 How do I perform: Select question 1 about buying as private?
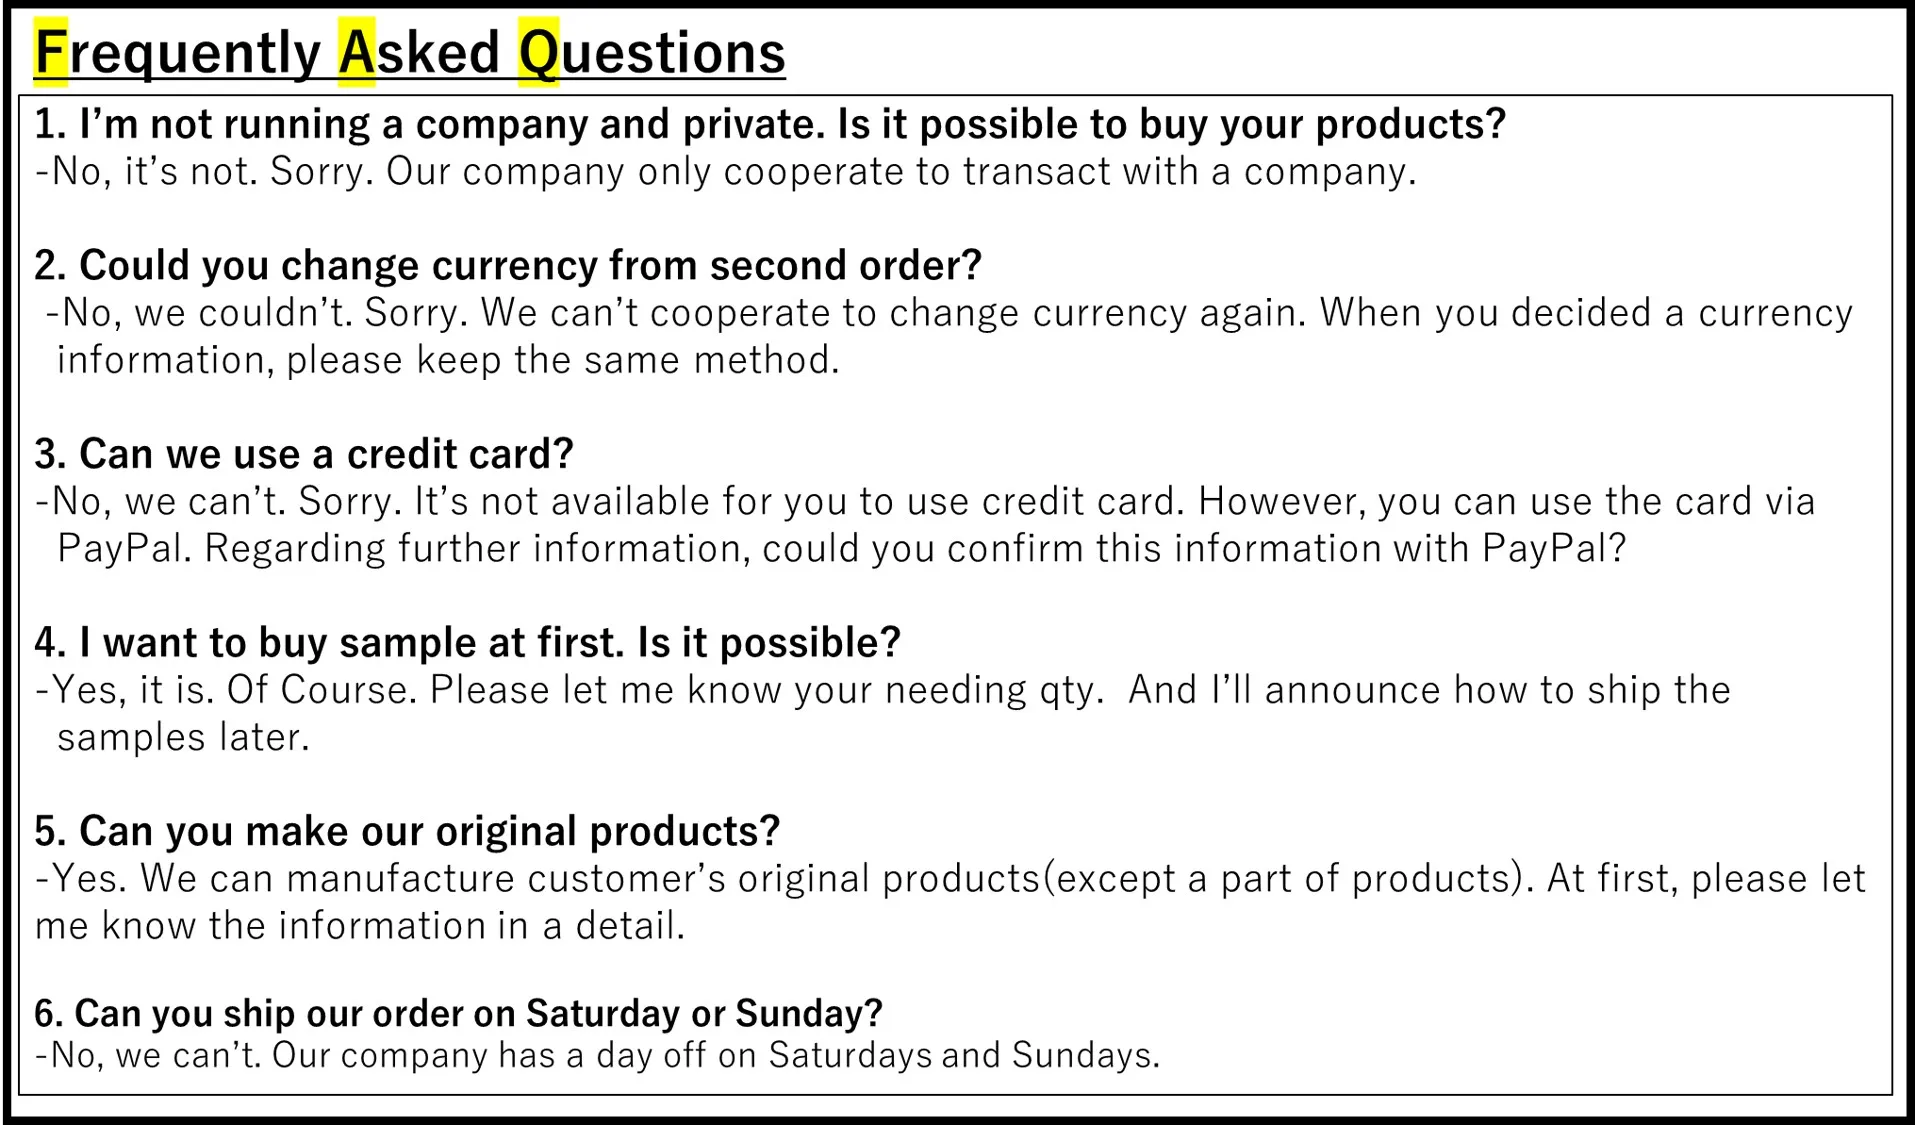769,124
